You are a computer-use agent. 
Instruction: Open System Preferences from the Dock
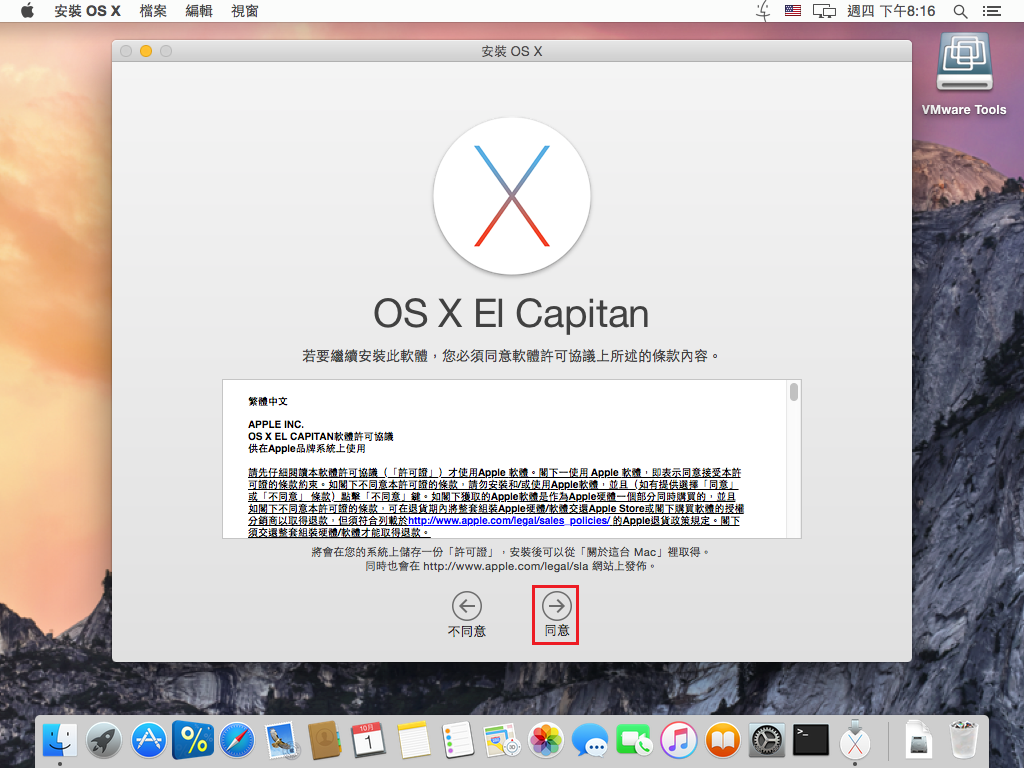(x=766, y=741)
